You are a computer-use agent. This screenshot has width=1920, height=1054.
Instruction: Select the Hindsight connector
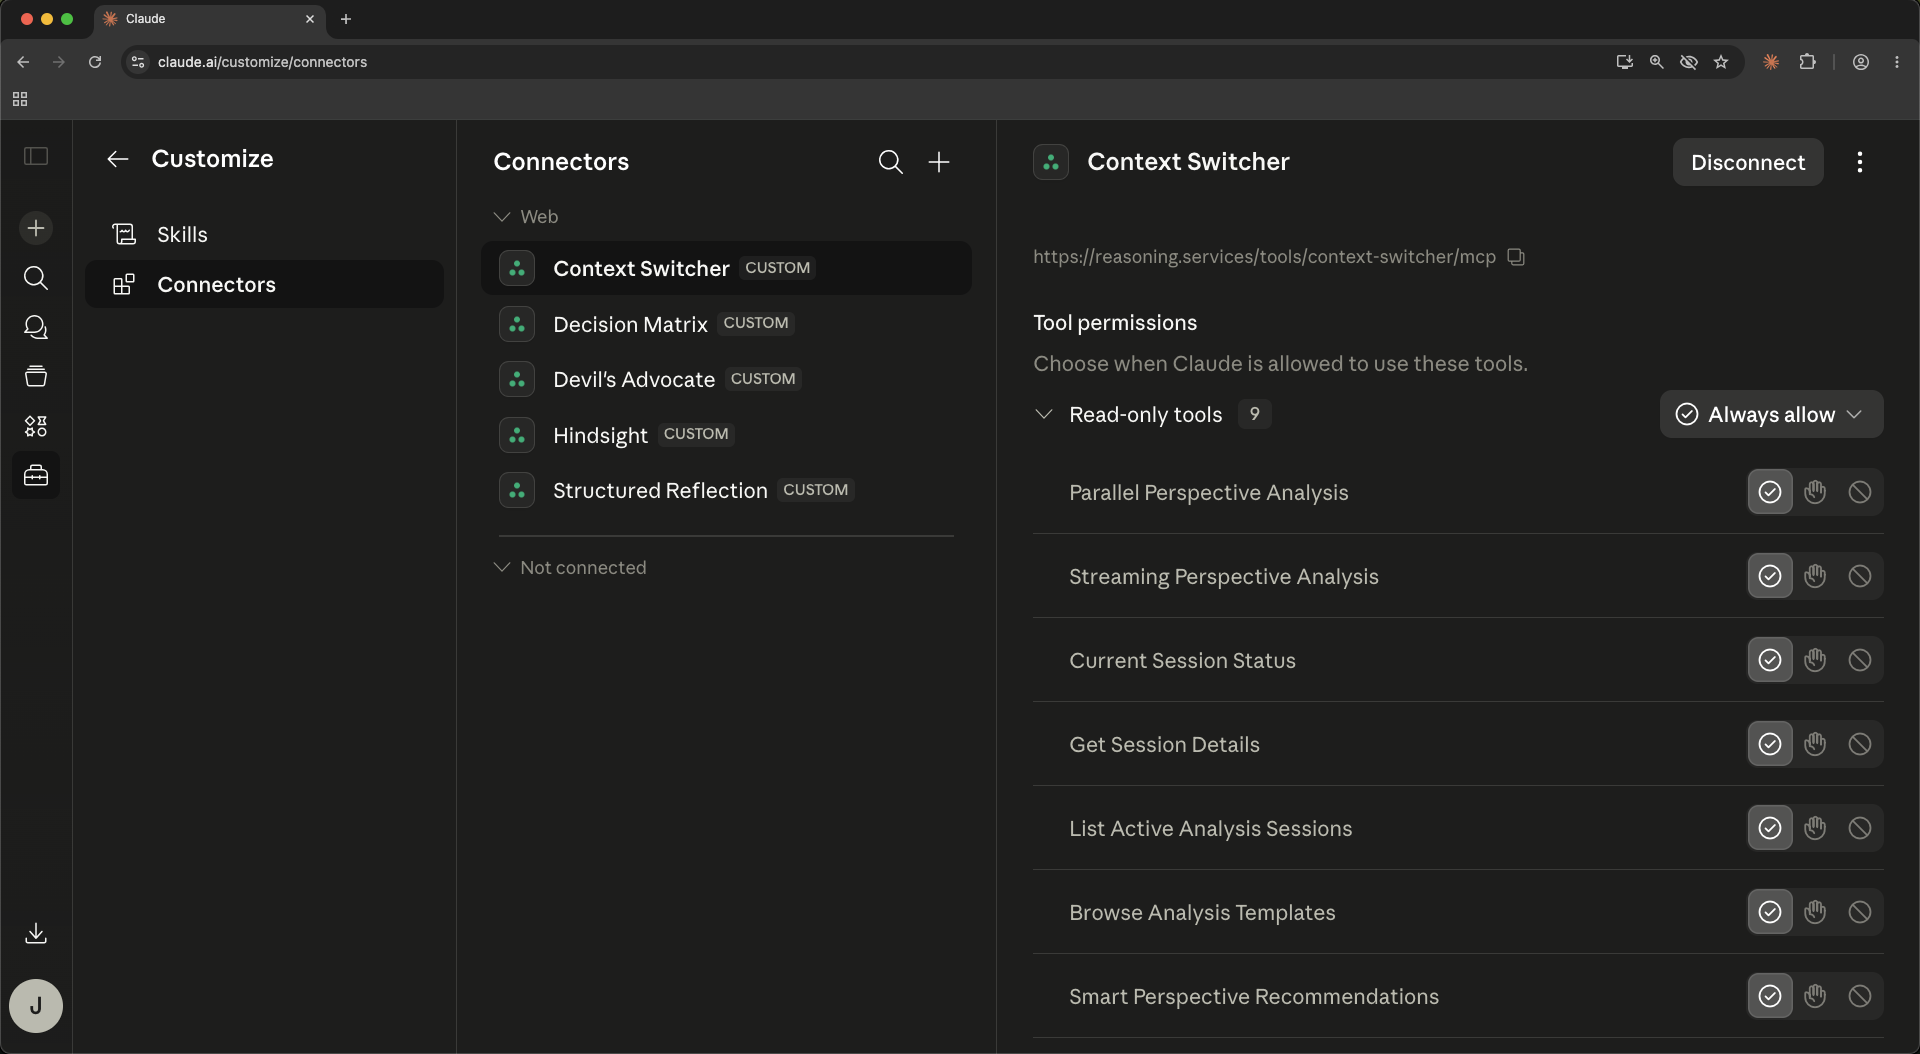(x=726, y=435)
